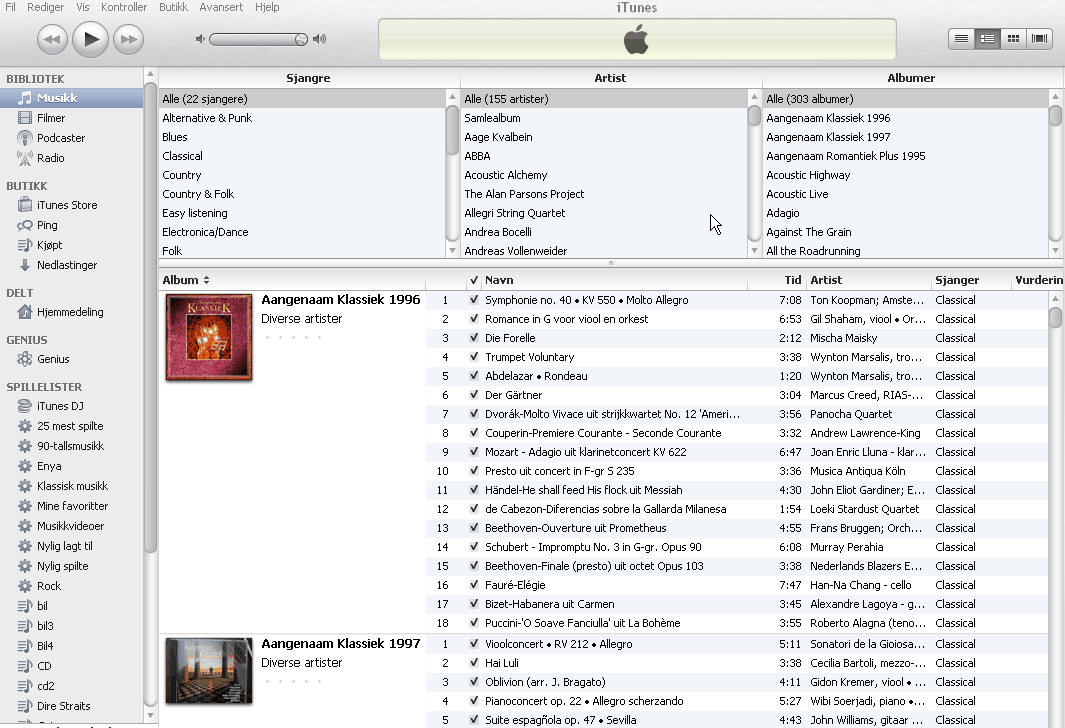Open the Ping icon
Viewport: 1065px width, 728px height.
click(x=24, y=225)
